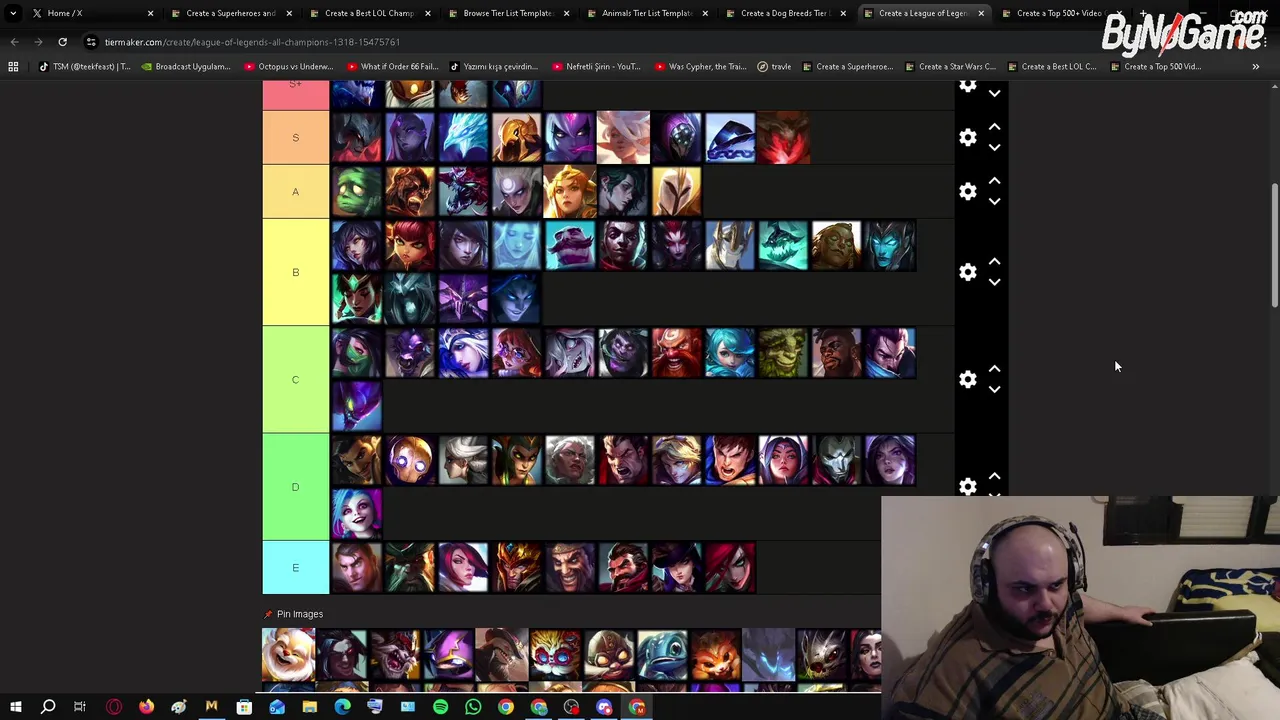Open settings gear for the D tier row
1280x720 pixels.
point(967,486)
